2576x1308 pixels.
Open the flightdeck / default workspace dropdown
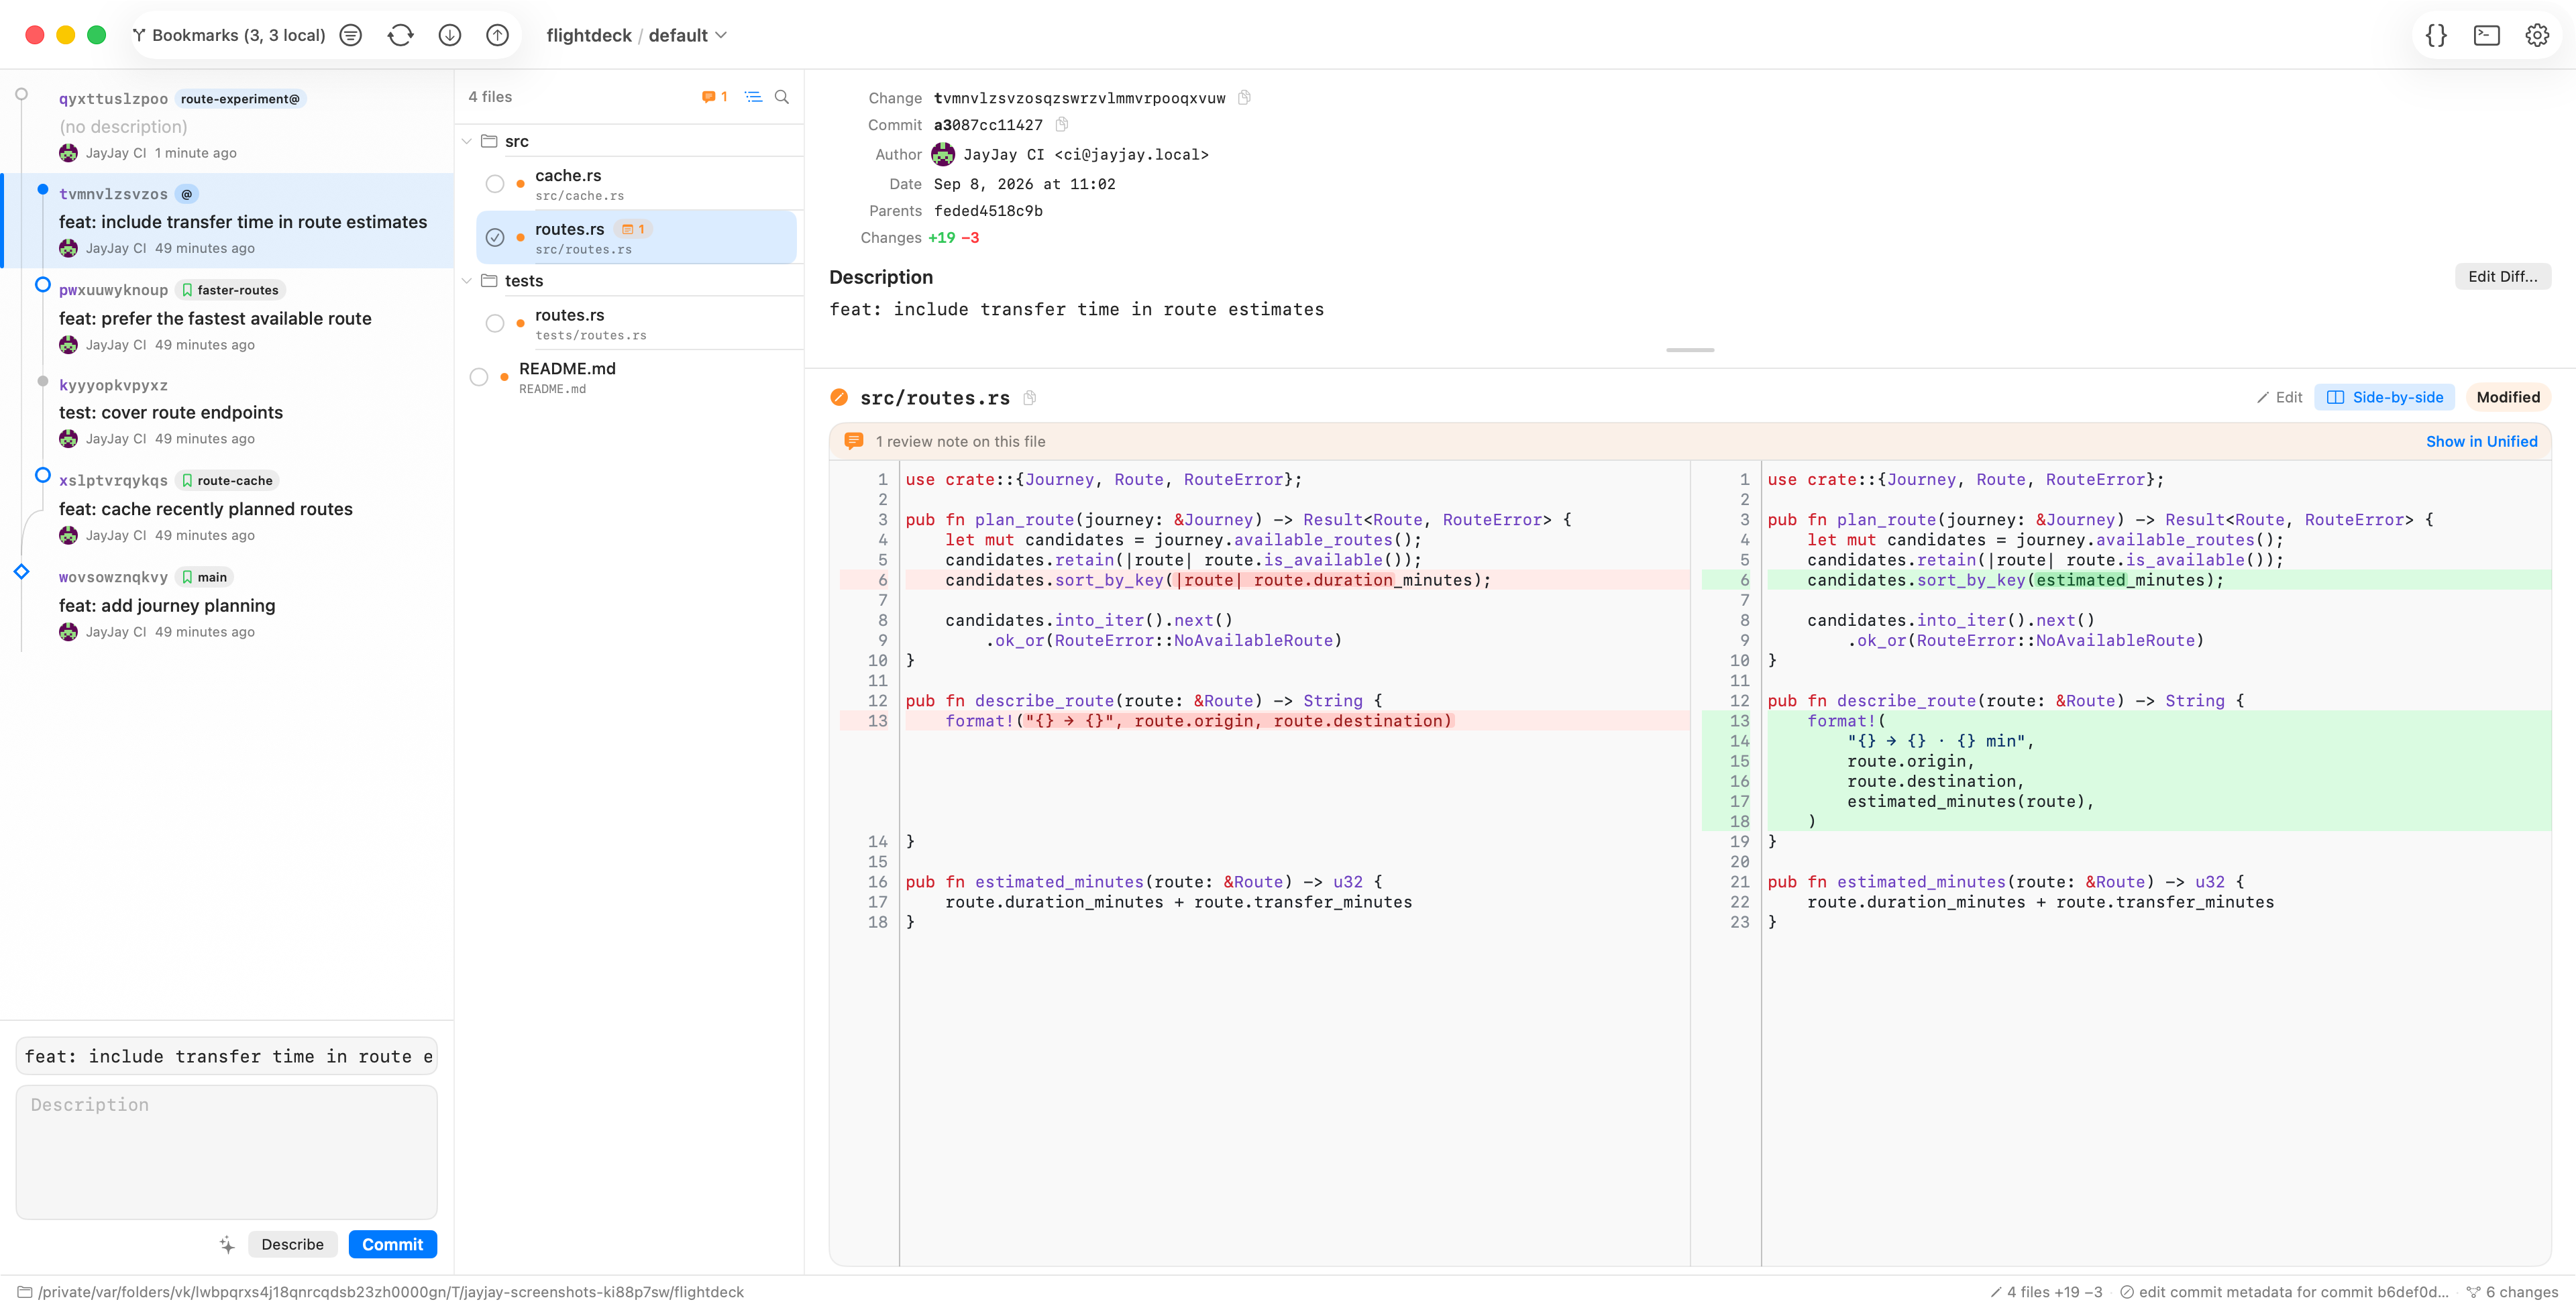click(x=636, y=35)
